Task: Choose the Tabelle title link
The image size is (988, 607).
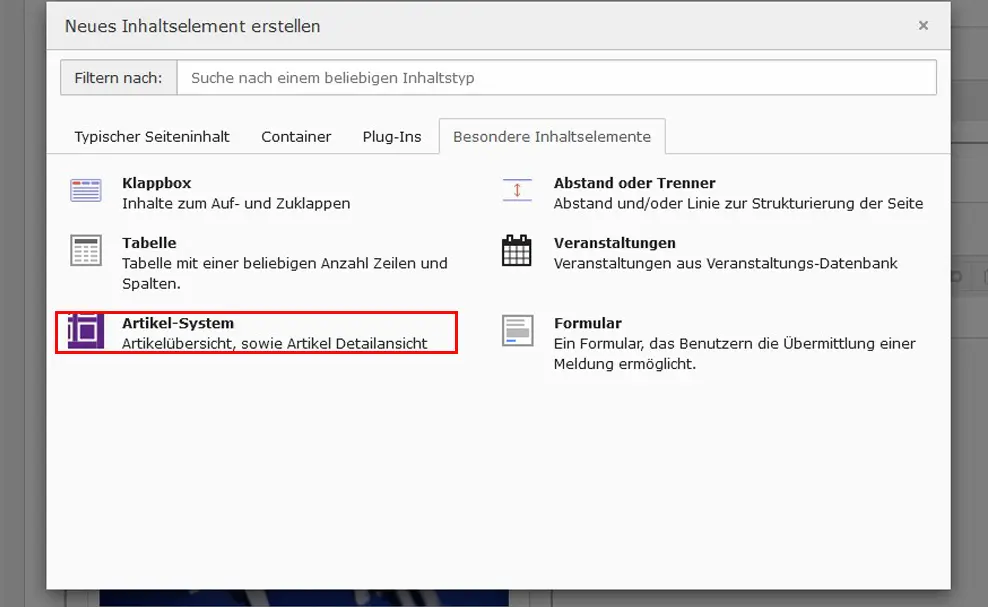Action: coord(149,243)
